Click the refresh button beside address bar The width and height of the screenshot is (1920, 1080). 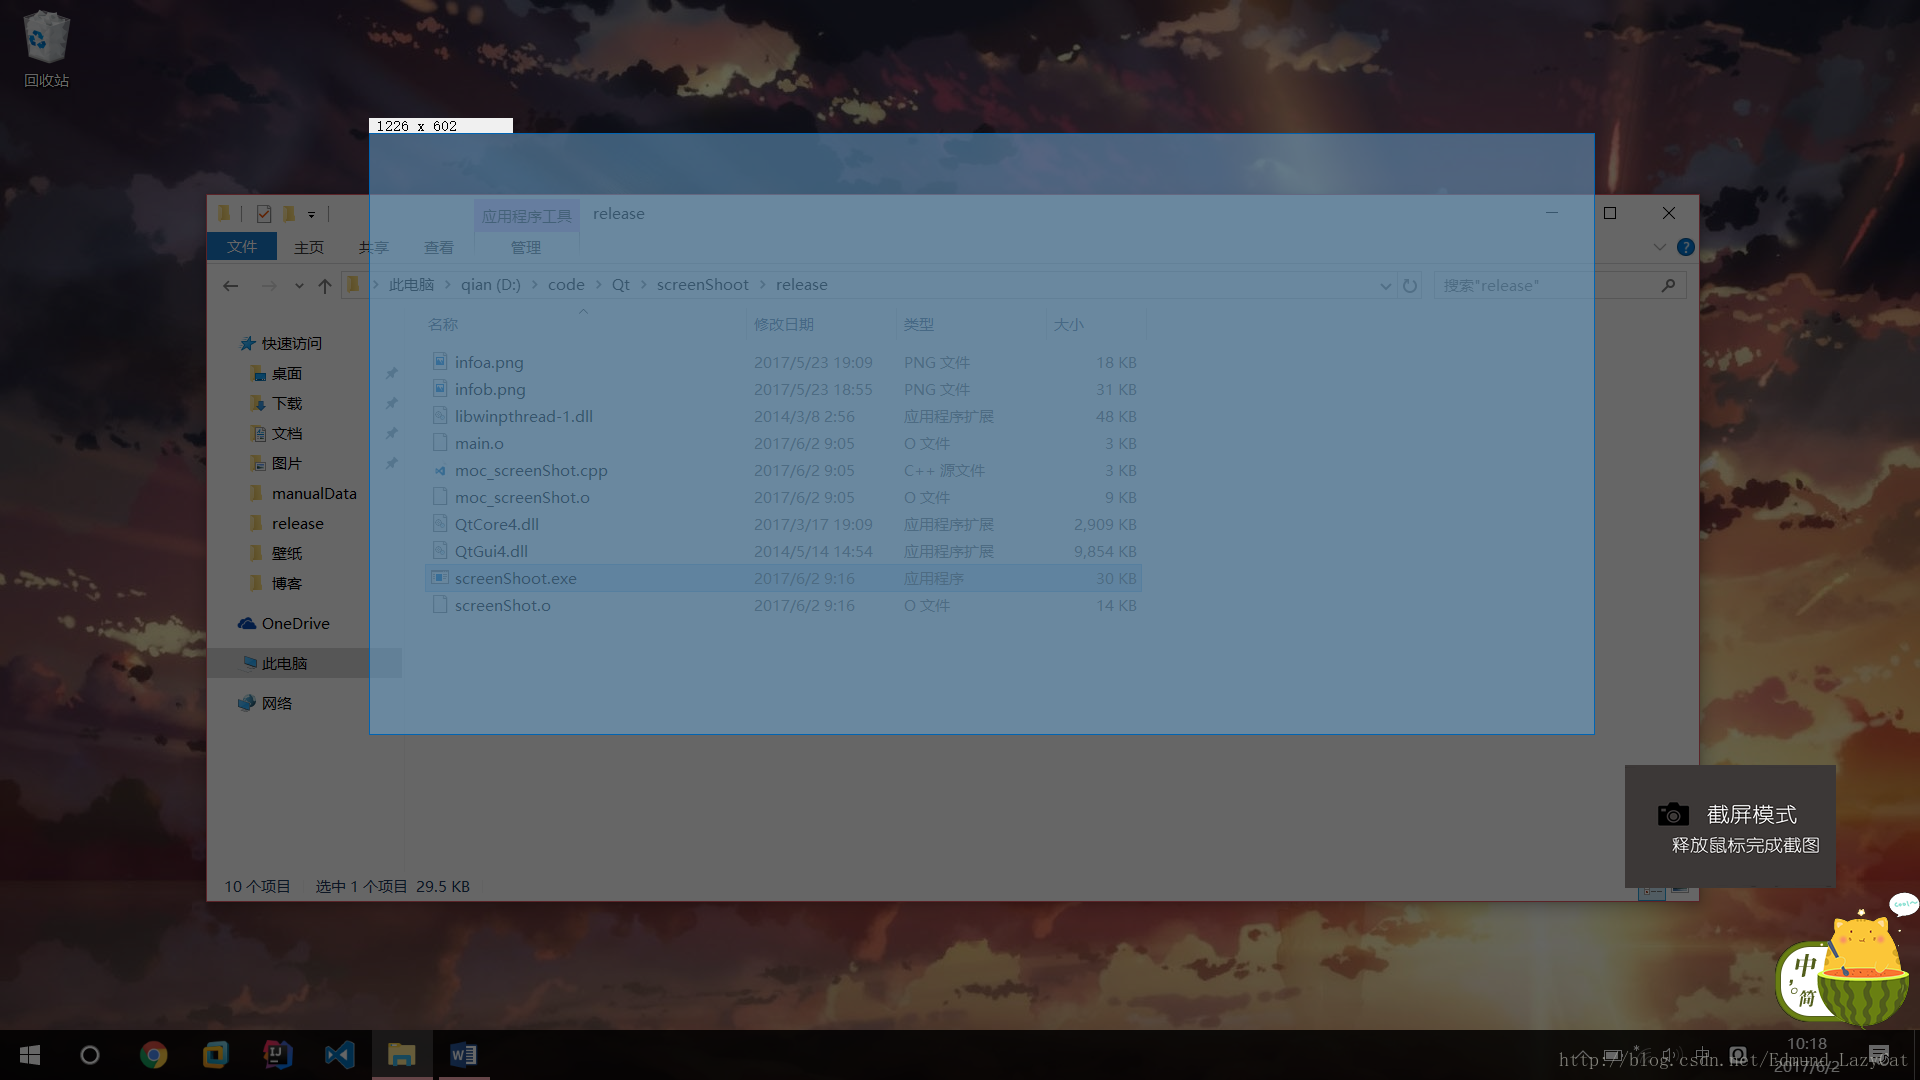[x=1410, y=286]
